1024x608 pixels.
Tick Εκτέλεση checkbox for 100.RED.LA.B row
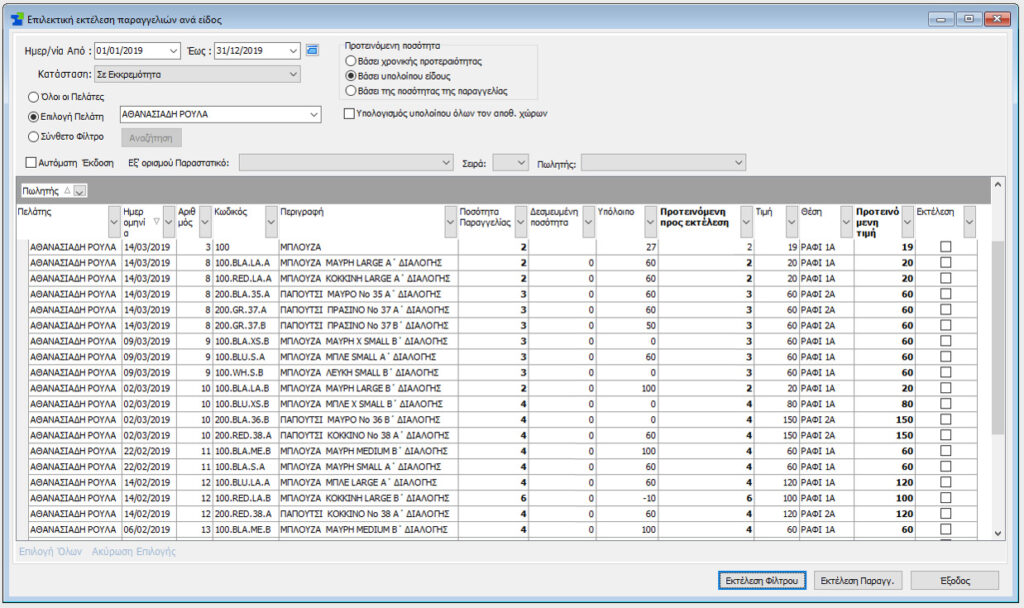pyautogui.click(x=946, y=498)
